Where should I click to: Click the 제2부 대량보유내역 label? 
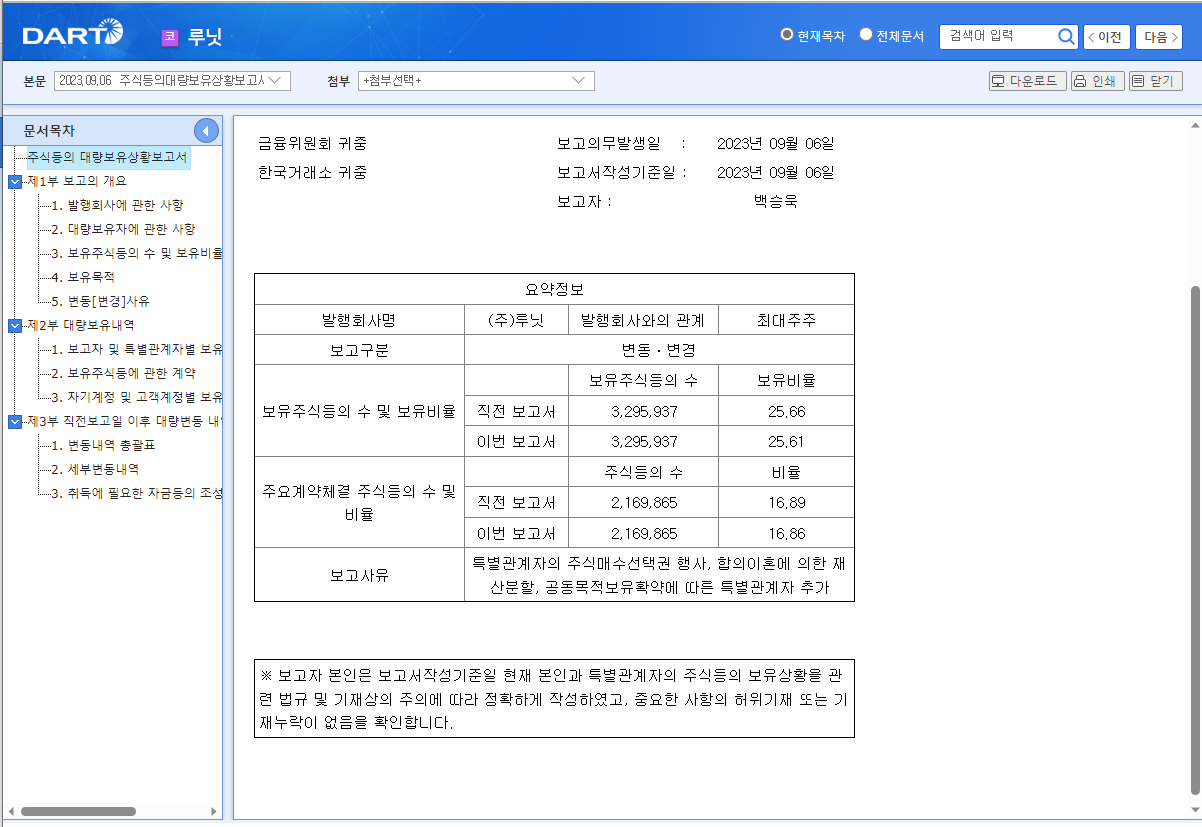pyautogui.click(x=81, y=325)
